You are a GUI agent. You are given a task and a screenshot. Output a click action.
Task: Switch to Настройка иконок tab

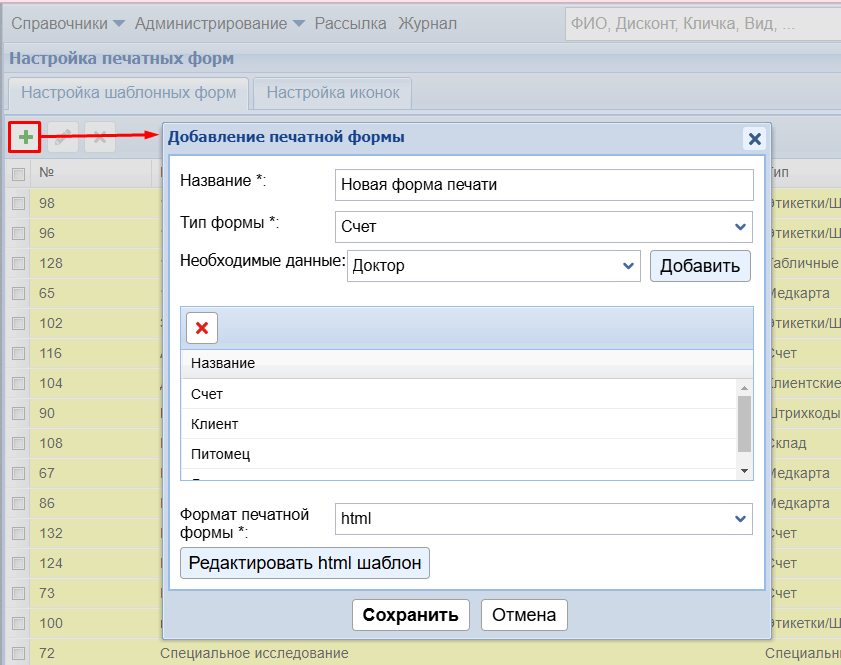(333, 93)
